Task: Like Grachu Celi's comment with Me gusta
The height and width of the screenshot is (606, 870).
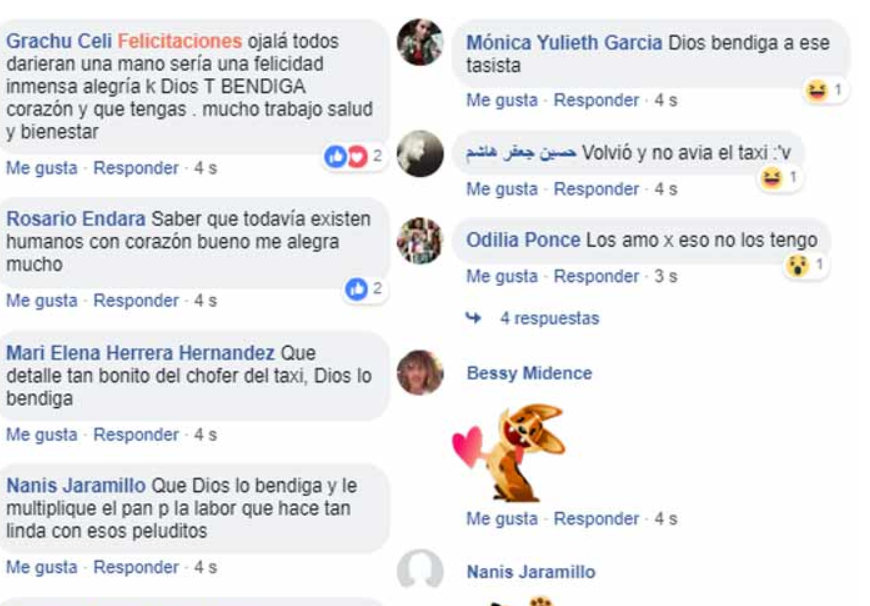Action: pos(42,168)
